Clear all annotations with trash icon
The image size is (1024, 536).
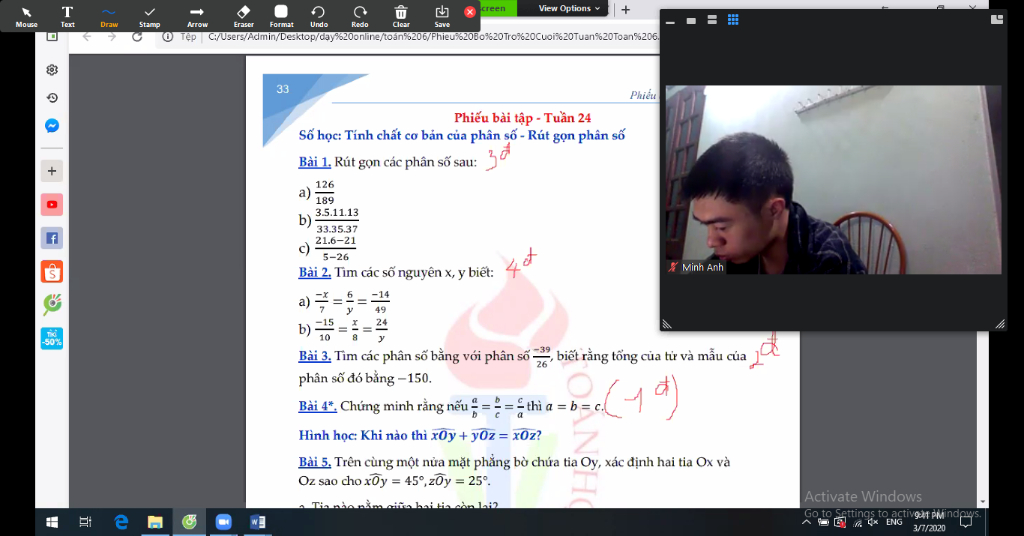[x=401, y=16]
